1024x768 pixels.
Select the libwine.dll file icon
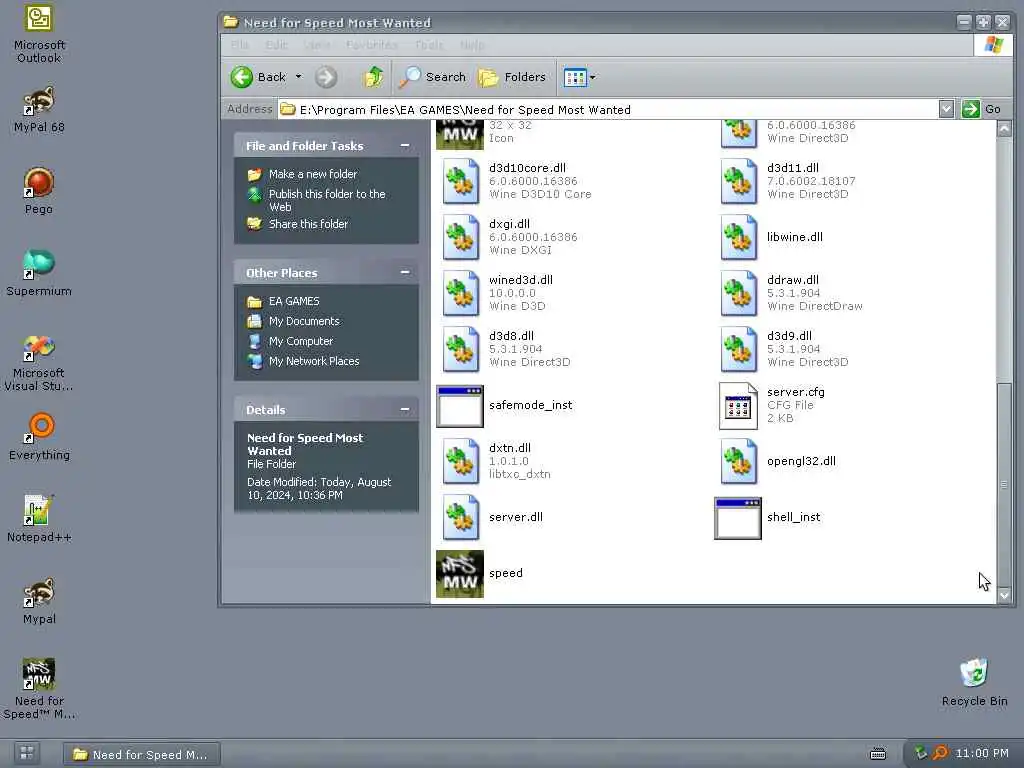tap(739, 237)
